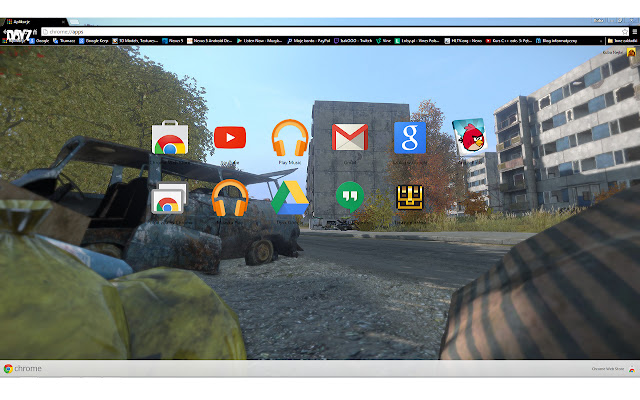
Task: Select the Aplikacje browser tab
Action: click(35, 22)
